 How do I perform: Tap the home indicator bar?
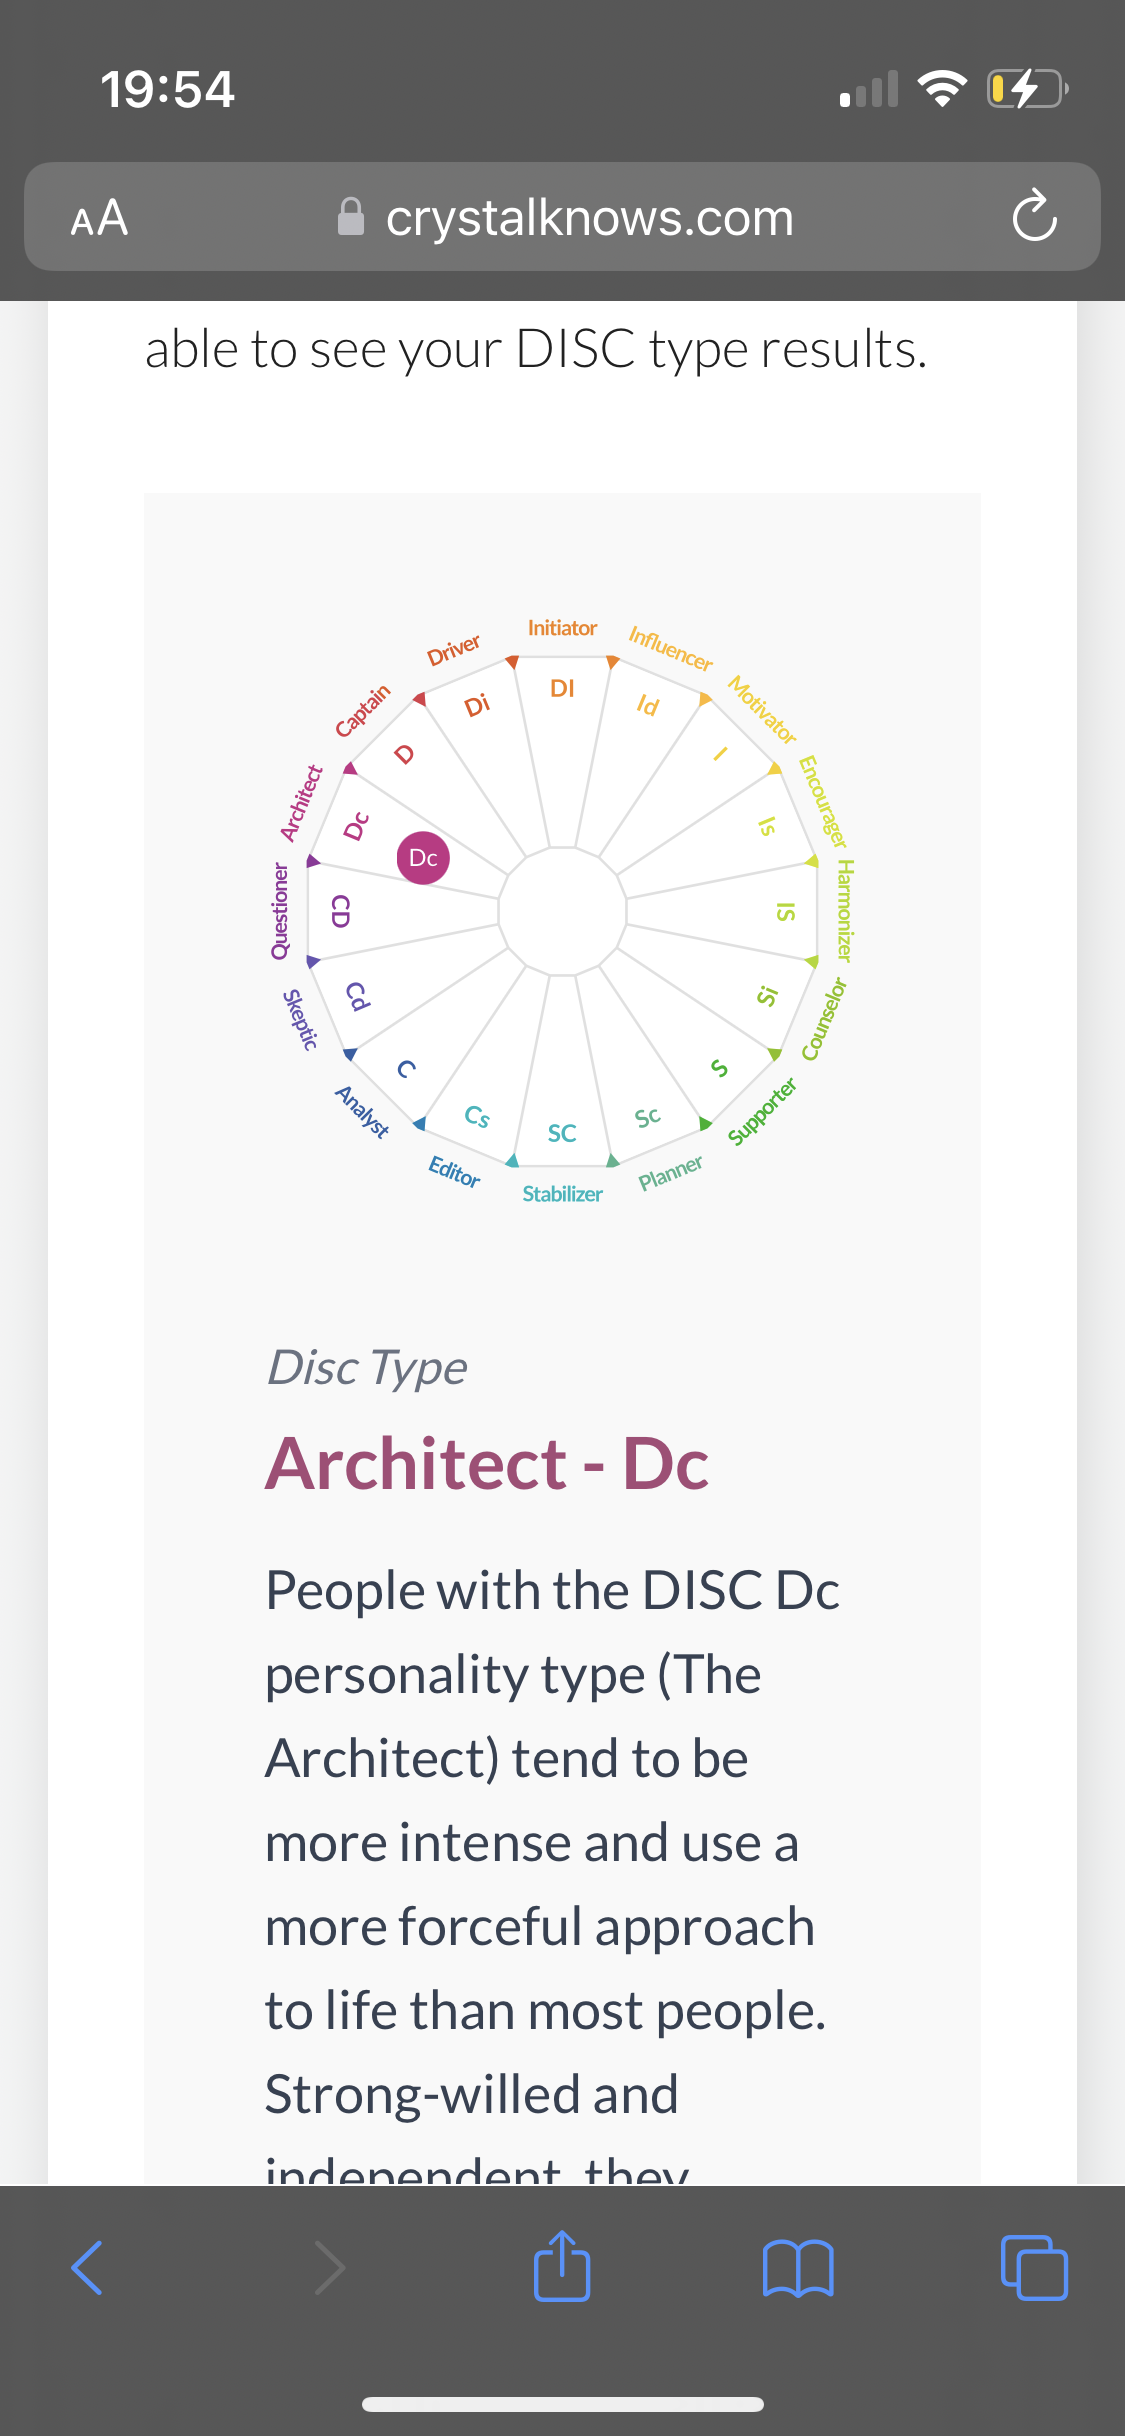[562, 2405]
